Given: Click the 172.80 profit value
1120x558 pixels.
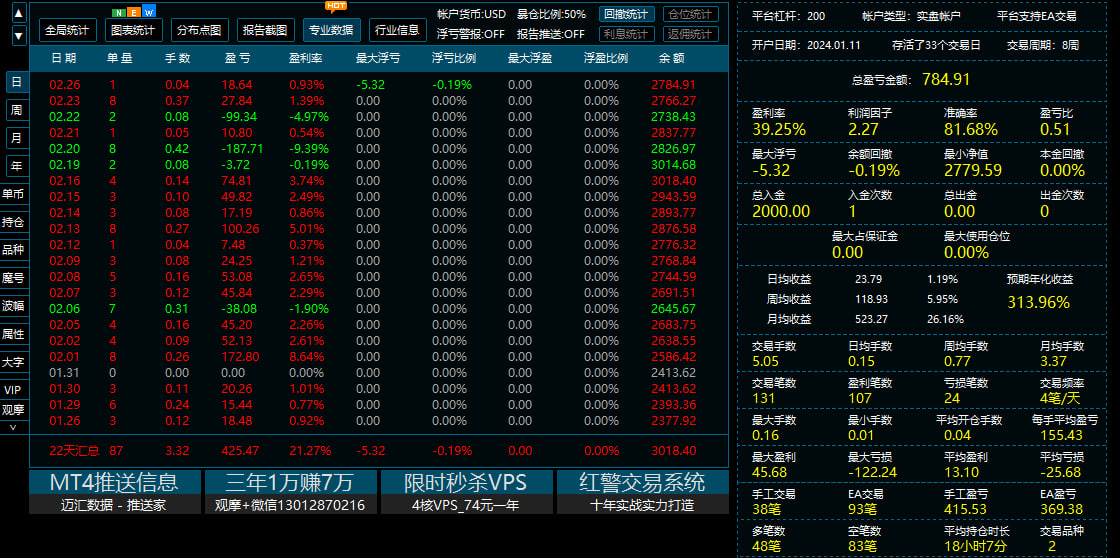Looking at the screenshot, I should pyautogui.click(x=239, y=356).
